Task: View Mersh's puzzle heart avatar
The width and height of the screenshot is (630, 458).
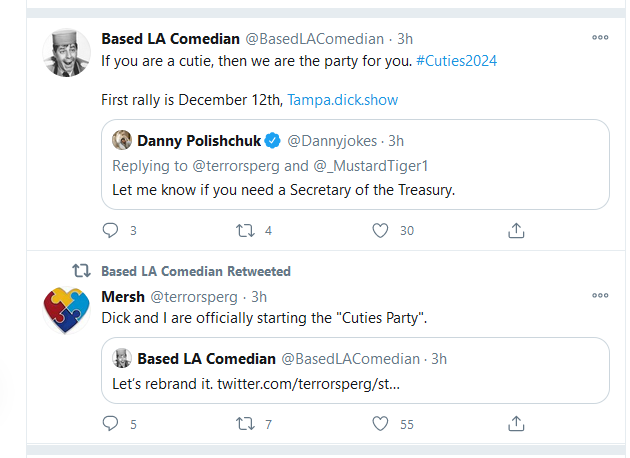Action: (66, 310)
